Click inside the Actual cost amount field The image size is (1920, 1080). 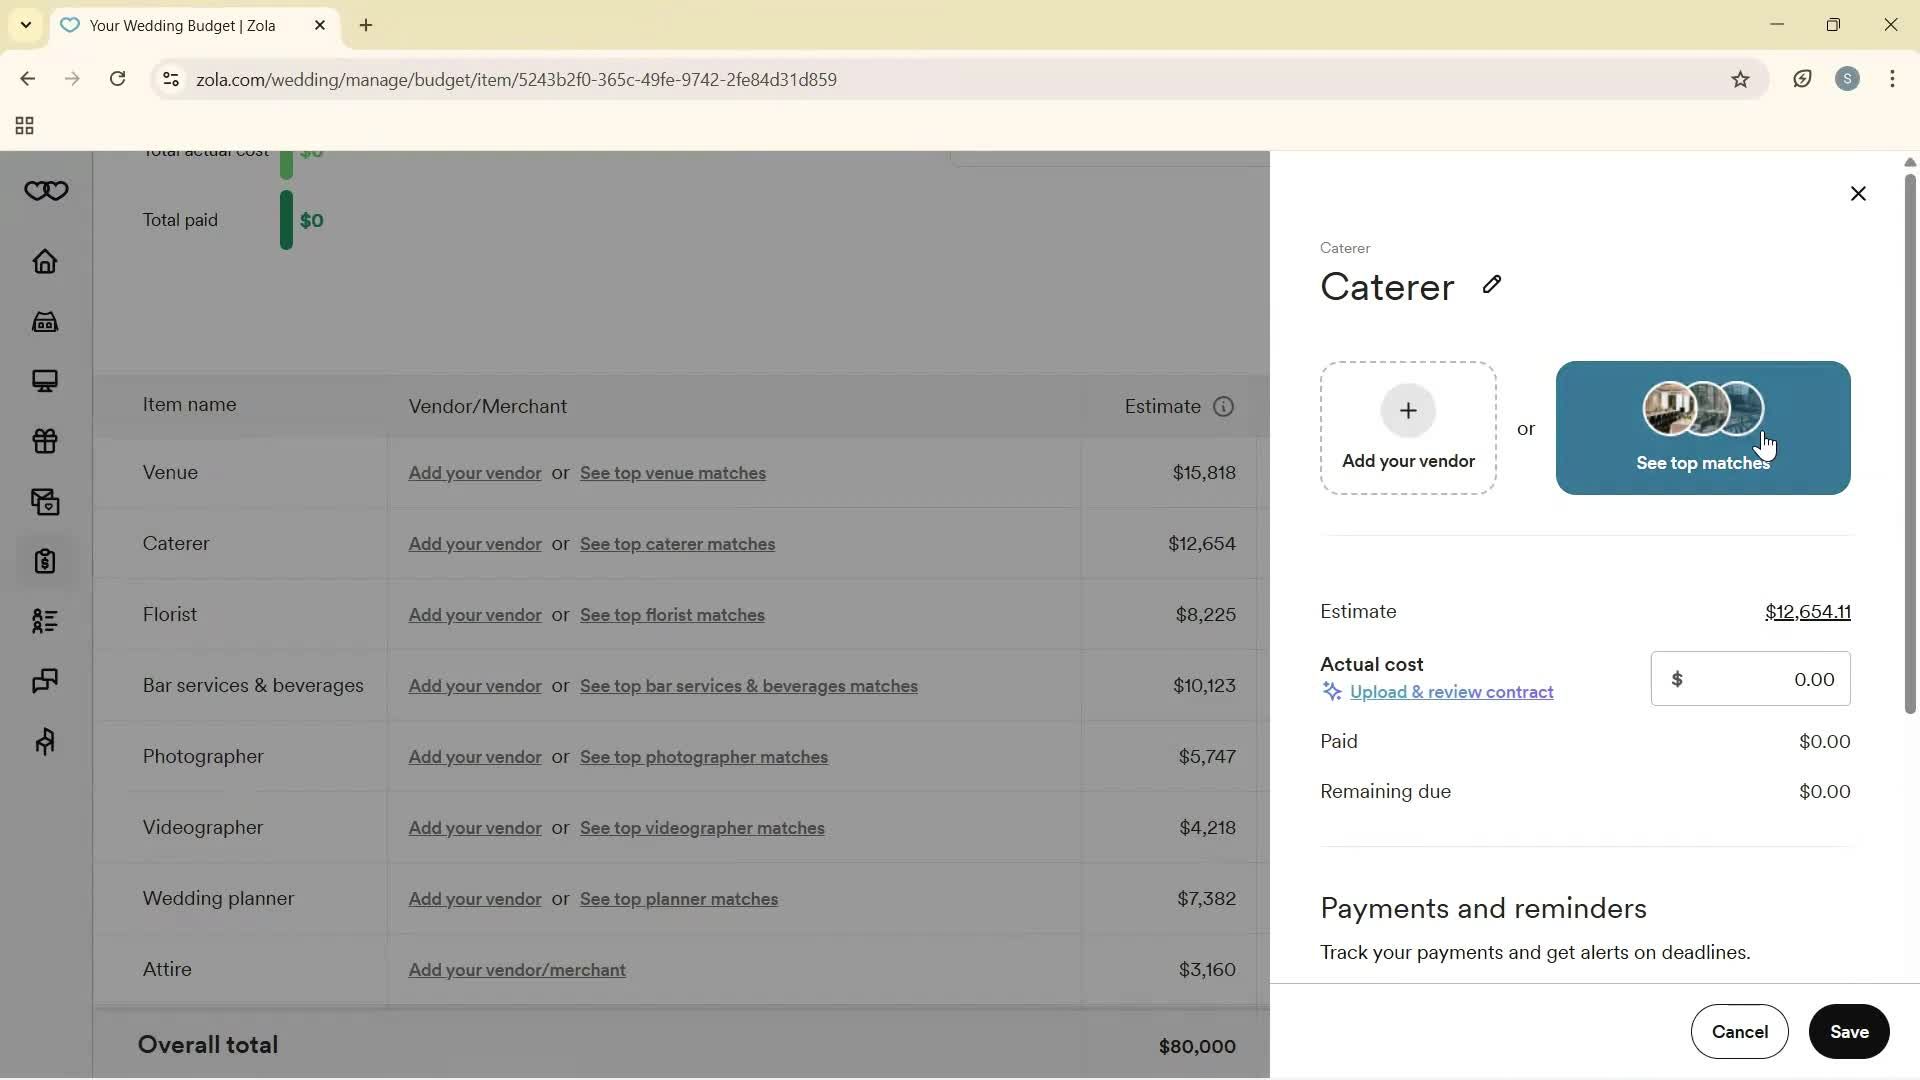[1770, 678]
